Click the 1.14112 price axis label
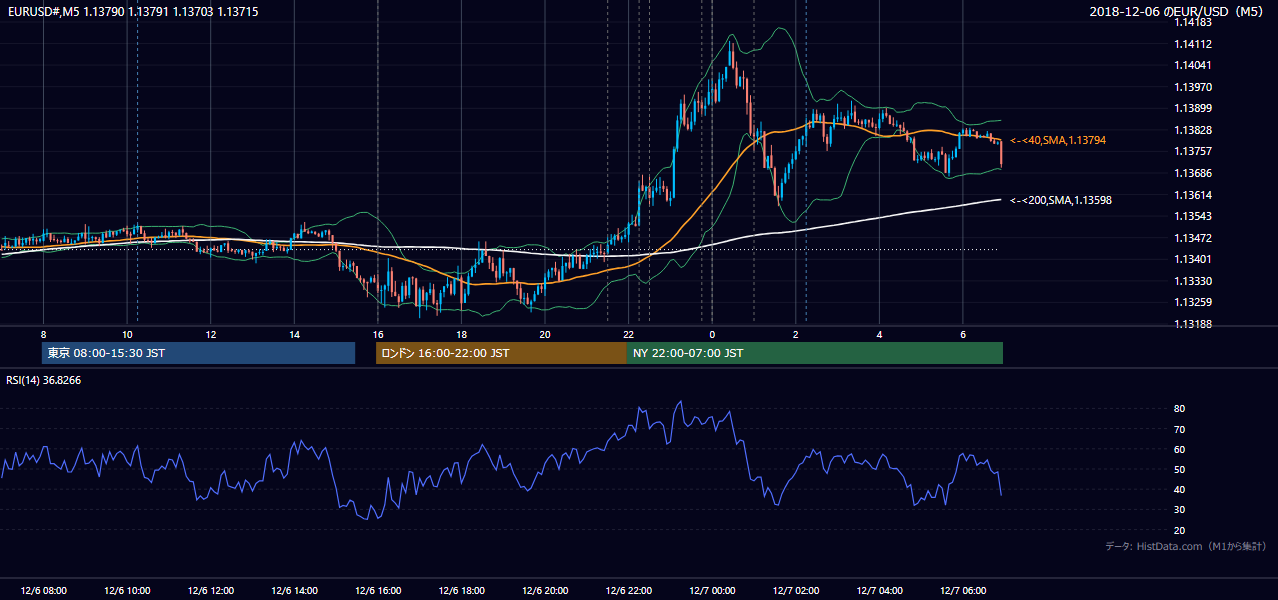This screenshot has width=1278, height=600. [1194, 44]
